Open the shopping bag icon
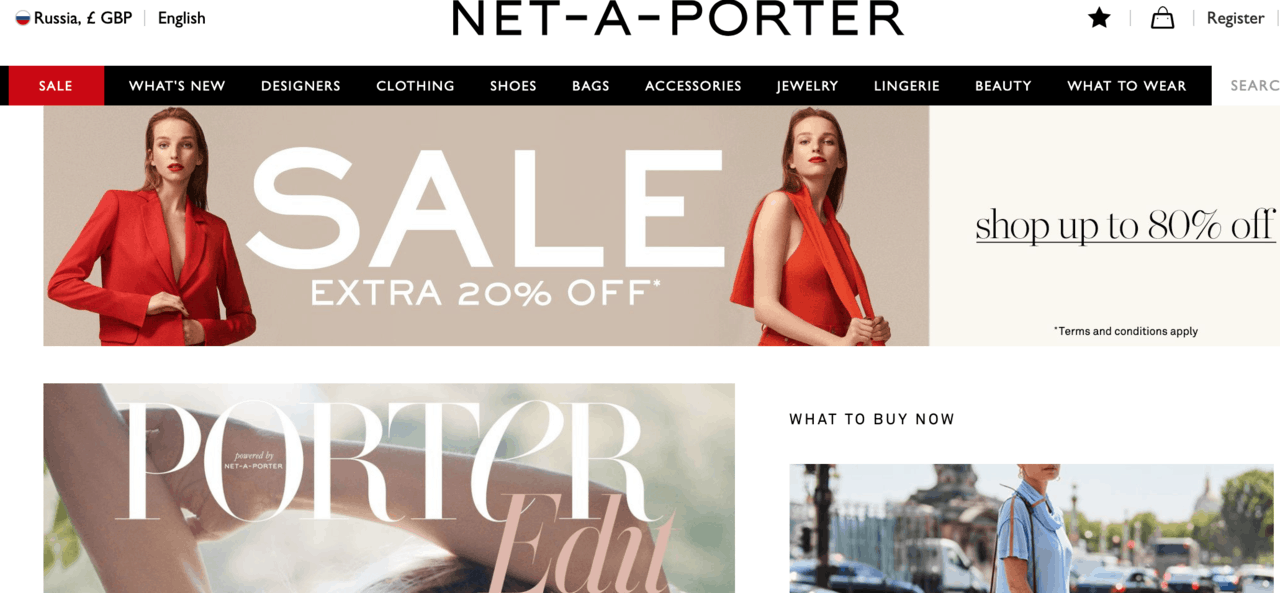The width and height of the screenshot is (1280, 593). [1162, 18]
